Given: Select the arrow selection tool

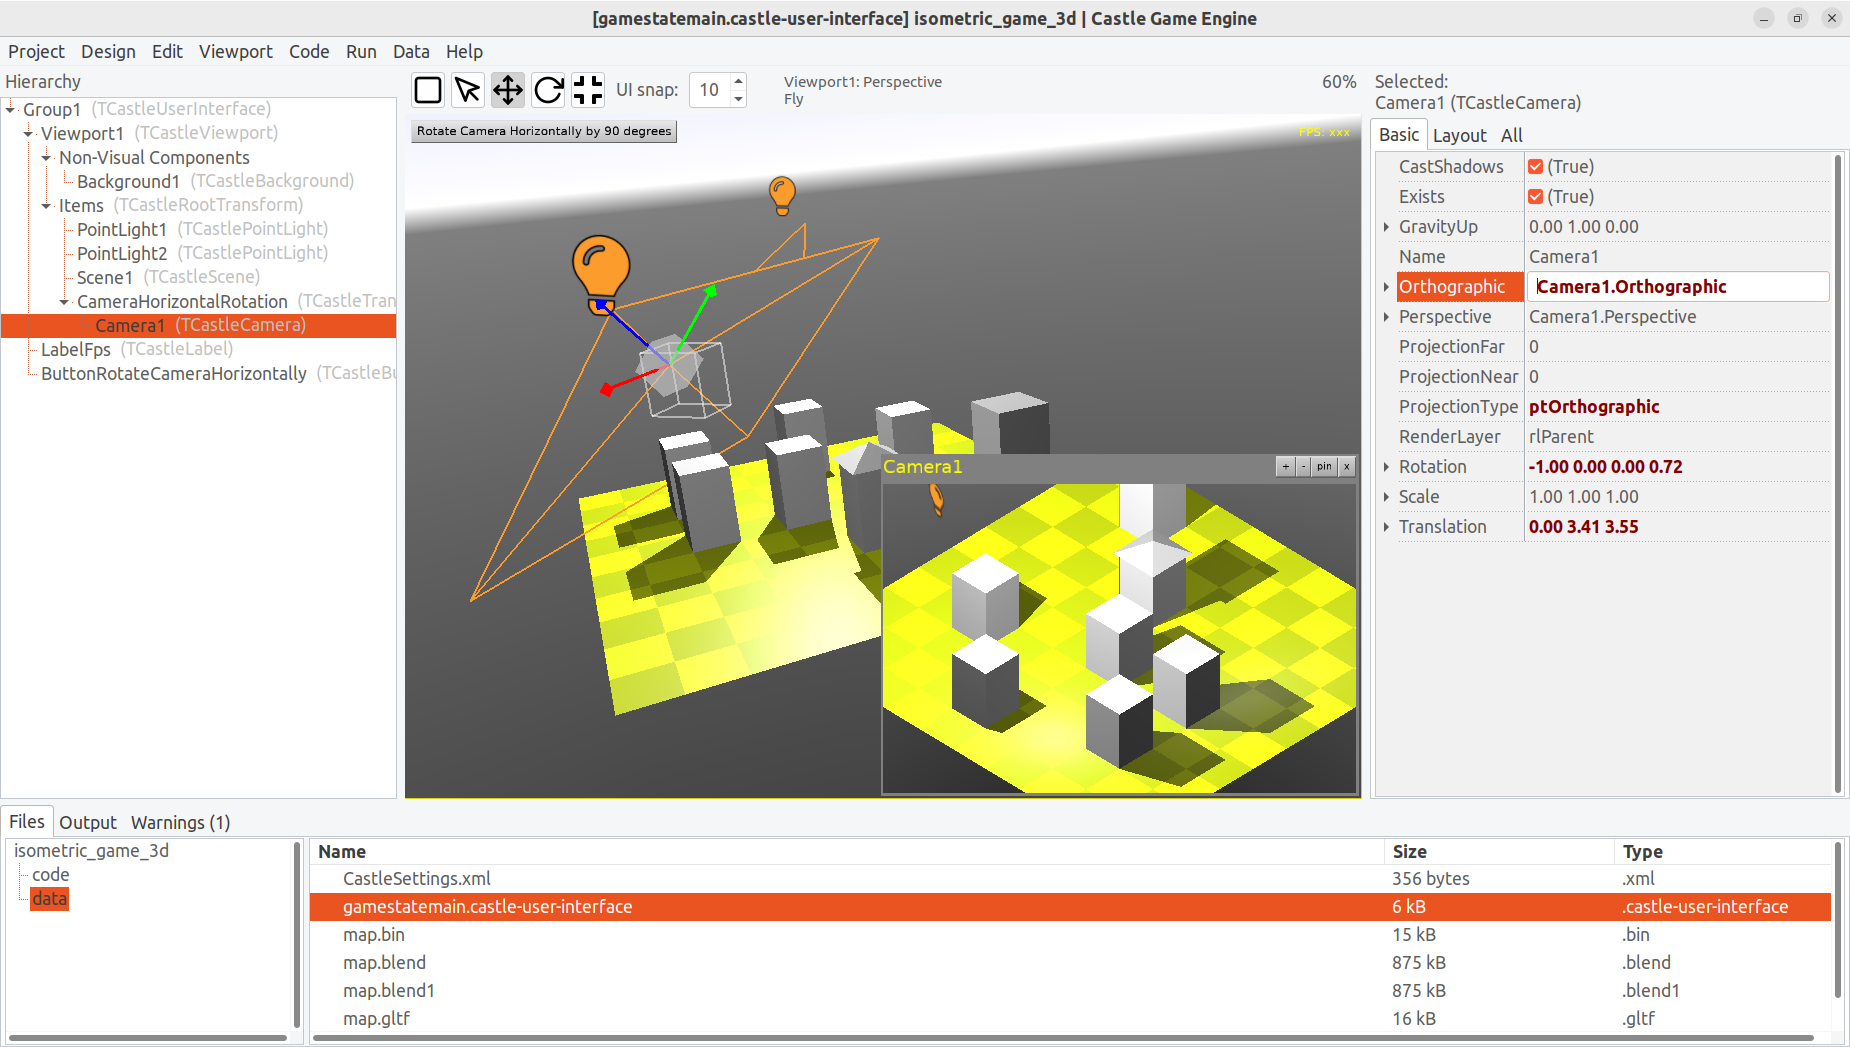Looking at the screenshot, I should tap(468, 90).
